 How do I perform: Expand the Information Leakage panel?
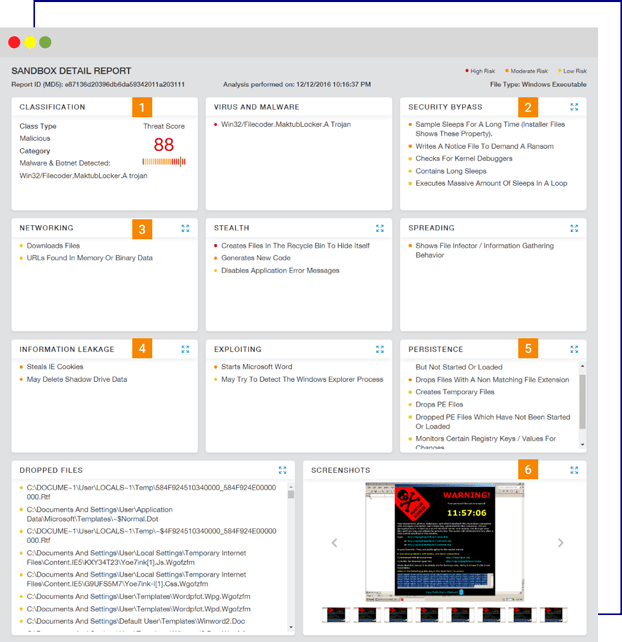click(x=186, y=350)
